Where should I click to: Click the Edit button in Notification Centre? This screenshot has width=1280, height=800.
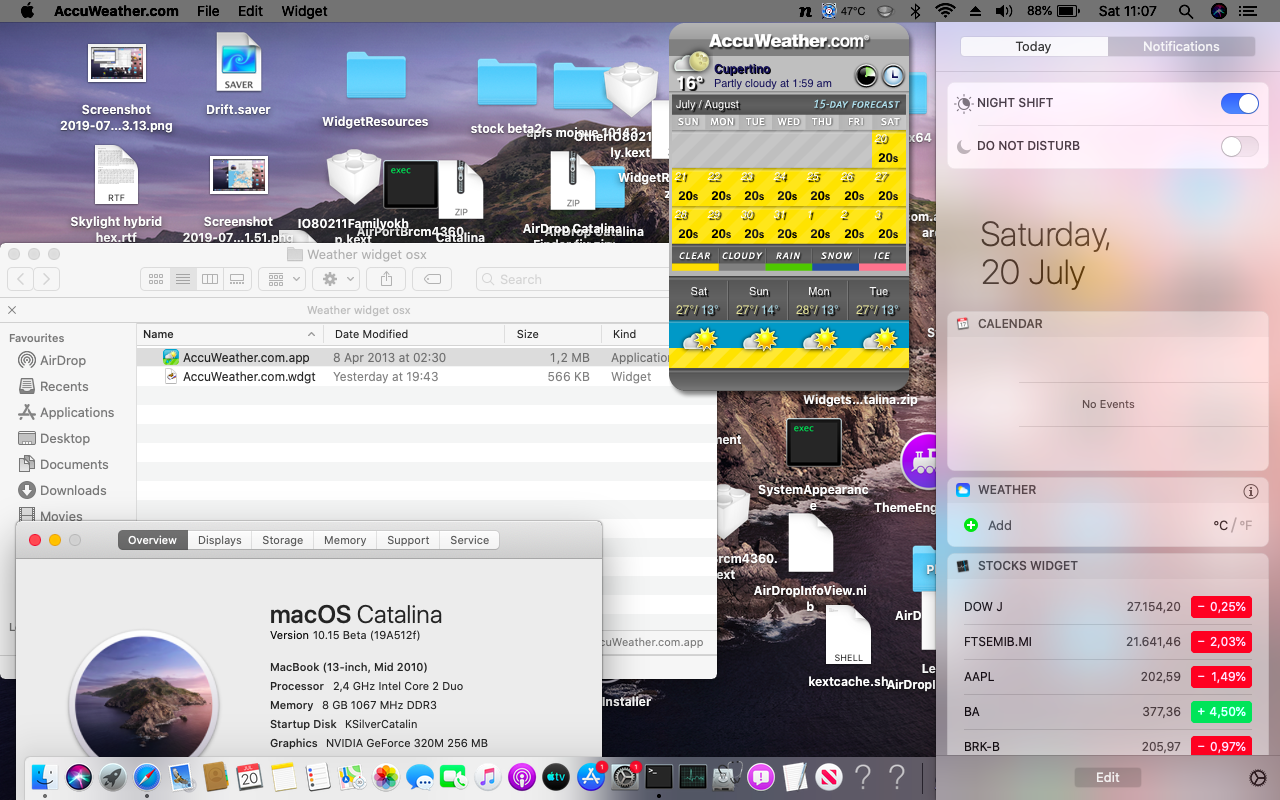pos(1107,778)
